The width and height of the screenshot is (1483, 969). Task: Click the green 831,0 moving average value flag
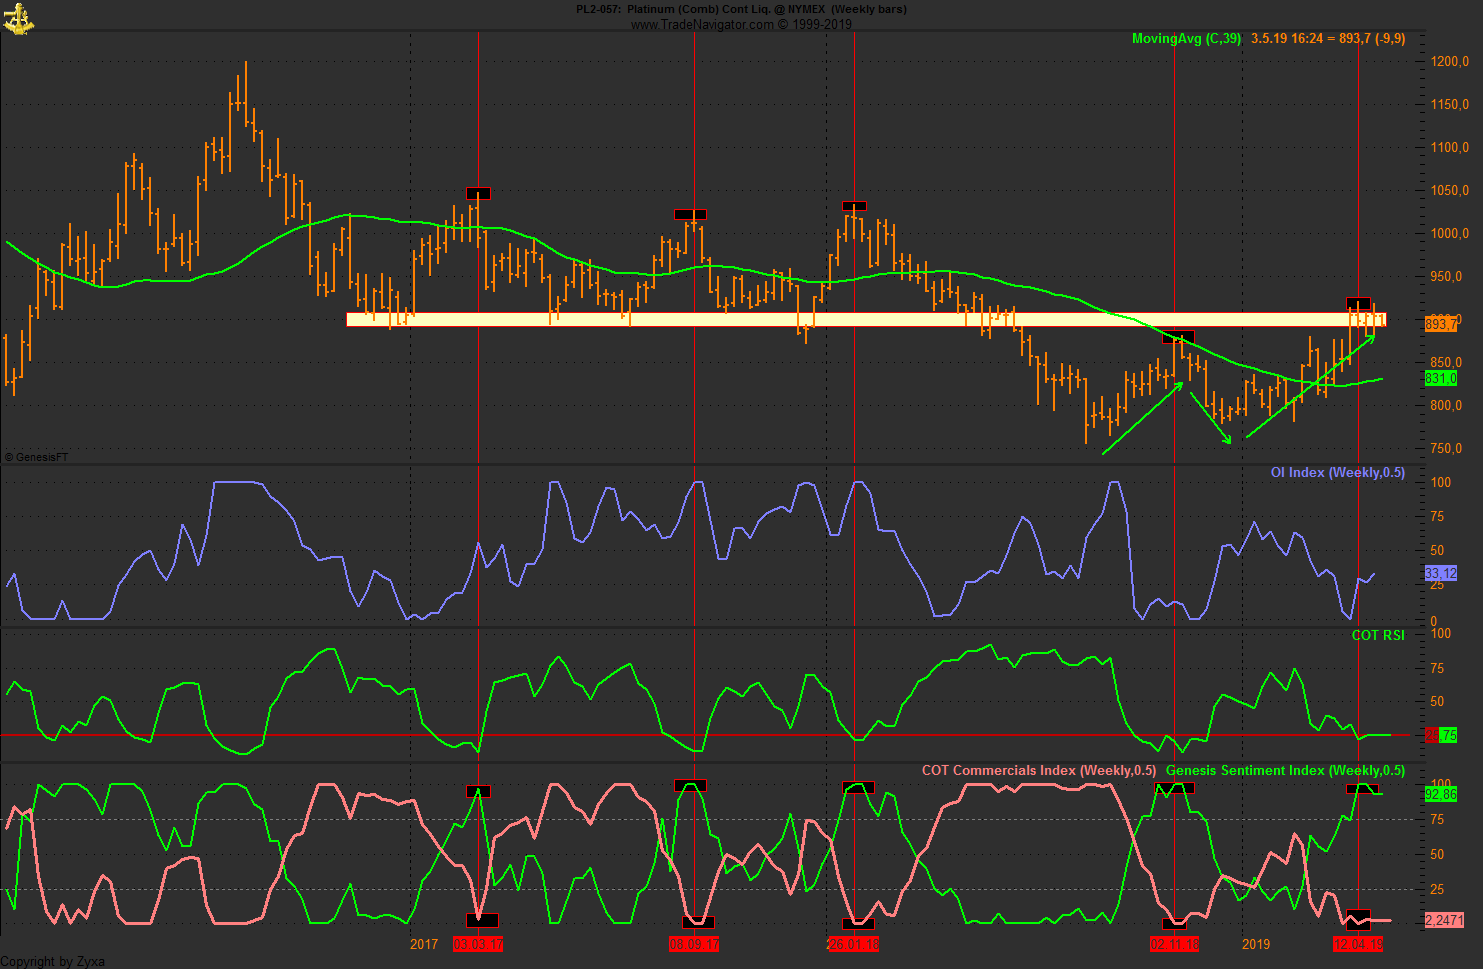point(1441,378)
